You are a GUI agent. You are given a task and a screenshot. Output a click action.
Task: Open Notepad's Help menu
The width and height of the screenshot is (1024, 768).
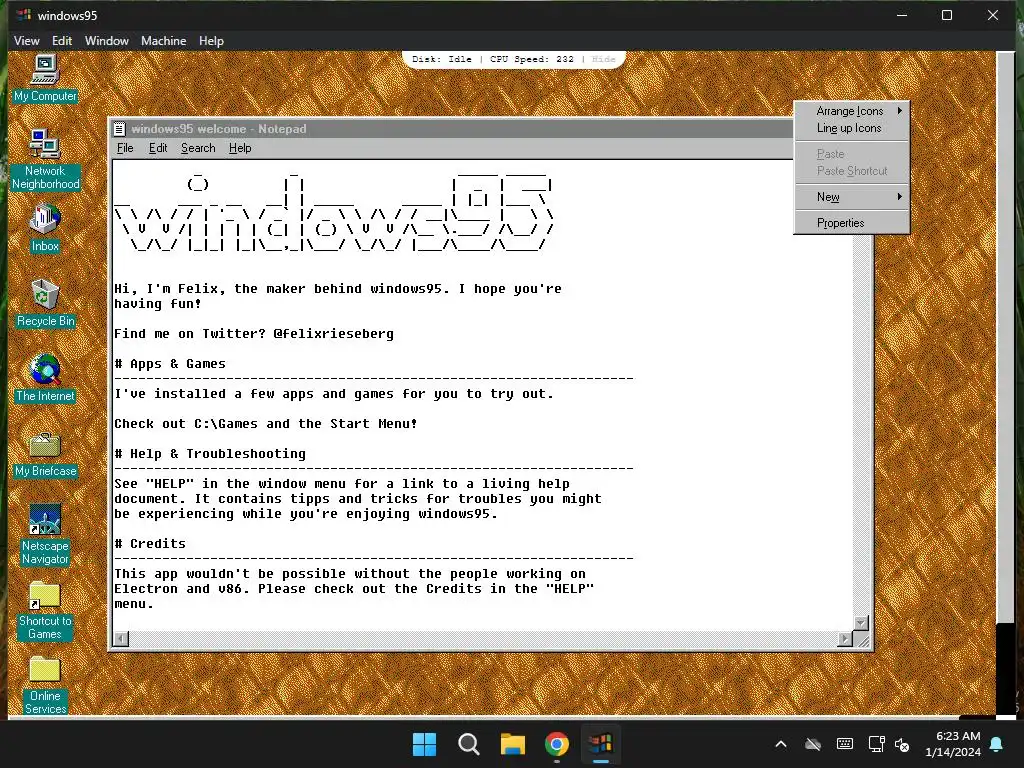tap(240, 148)
